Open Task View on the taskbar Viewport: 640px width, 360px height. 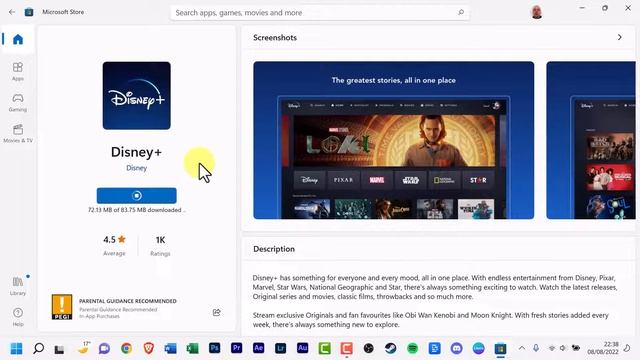[60, 349]
